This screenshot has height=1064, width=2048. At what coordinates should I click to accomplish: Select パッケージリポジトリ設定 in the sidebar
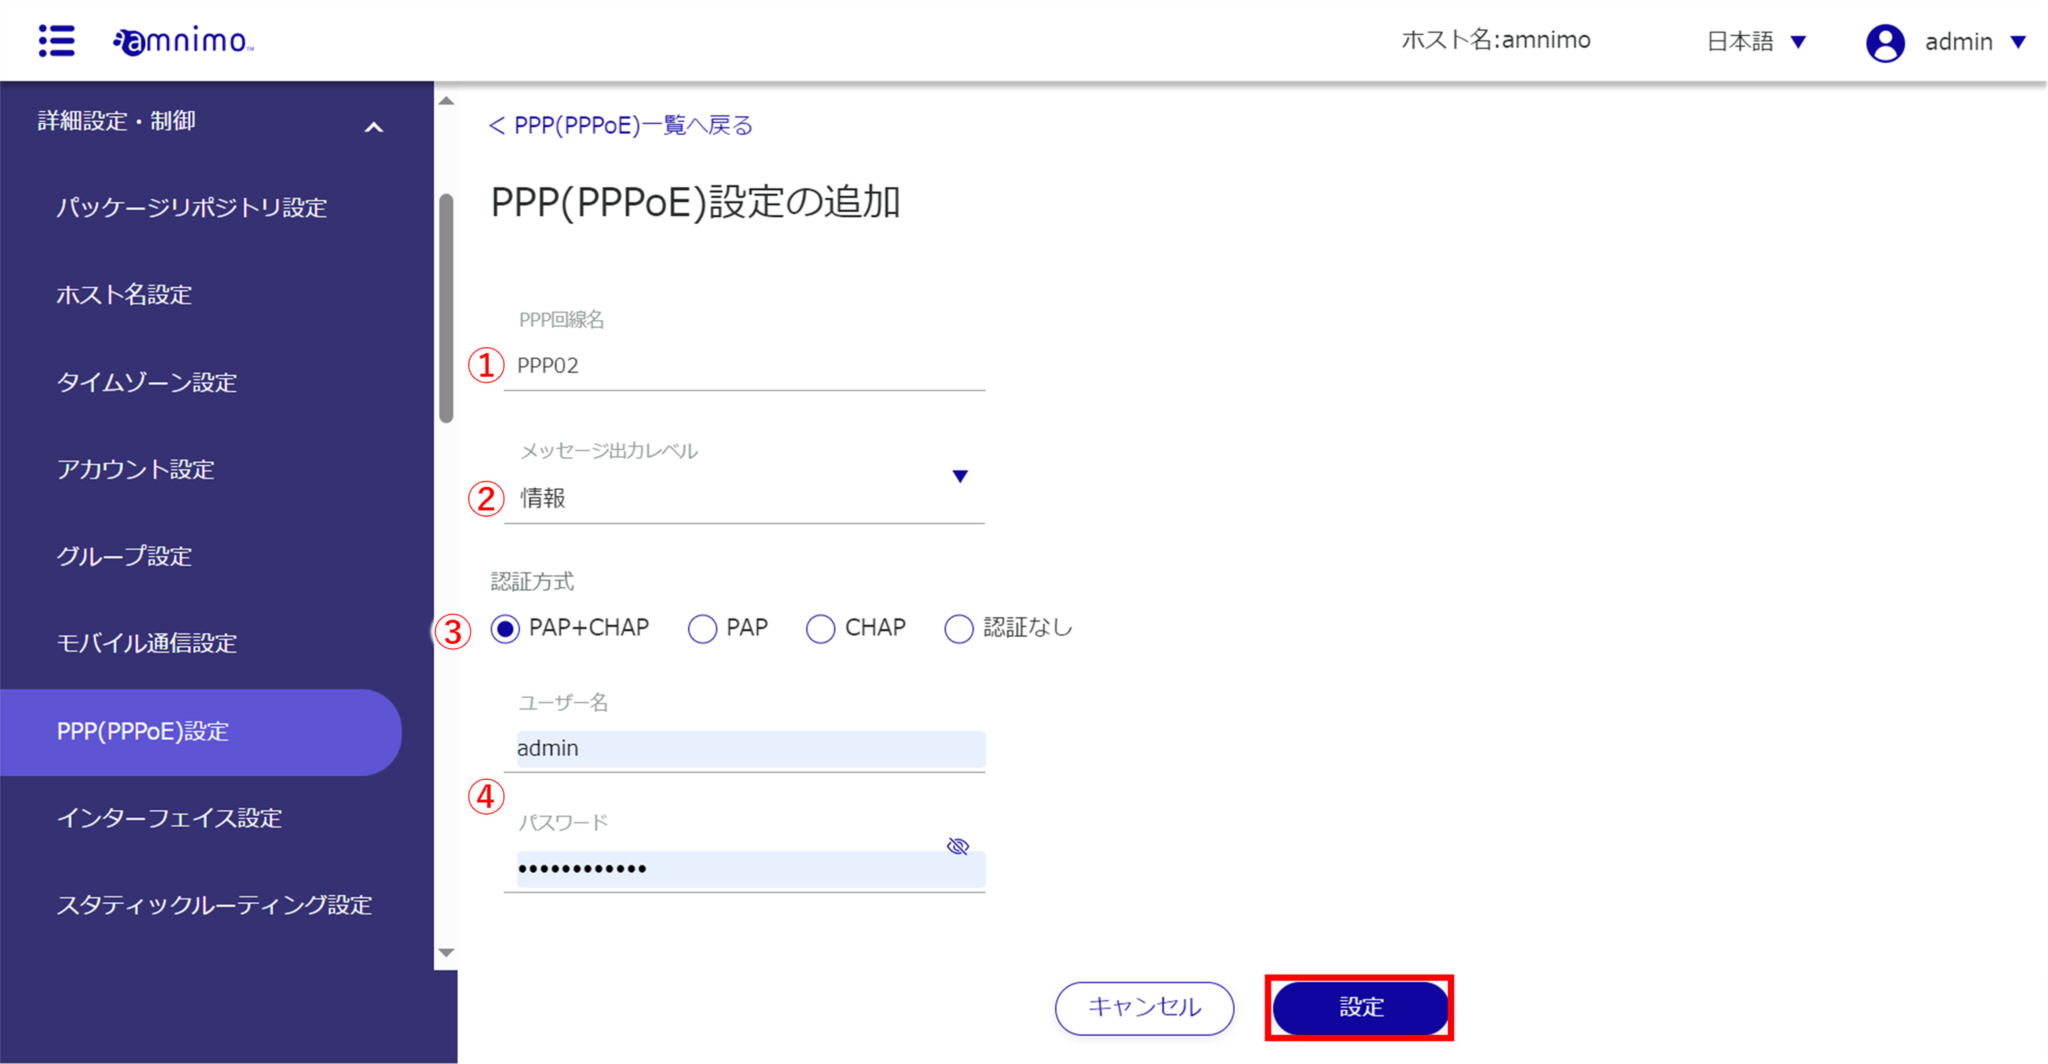[x=192, y=207]
